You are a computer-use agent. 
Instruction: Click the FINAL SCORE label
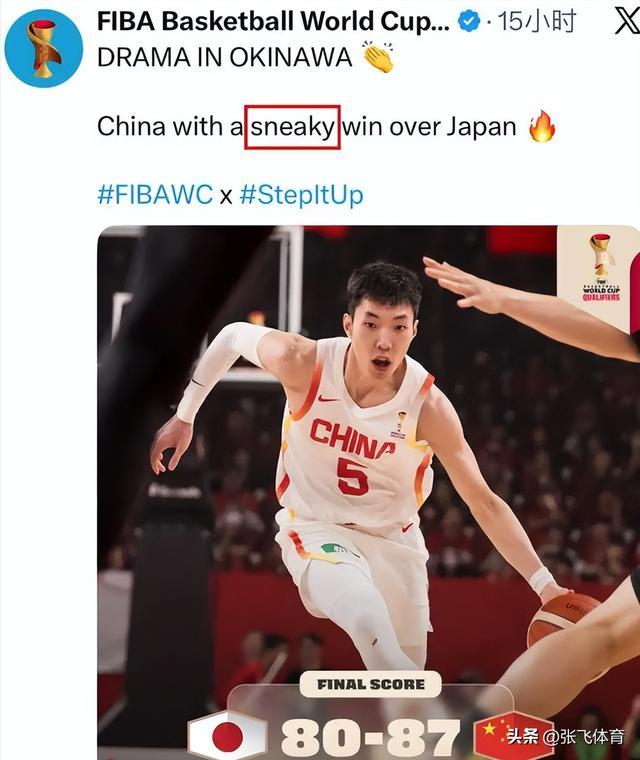(371, 684)
